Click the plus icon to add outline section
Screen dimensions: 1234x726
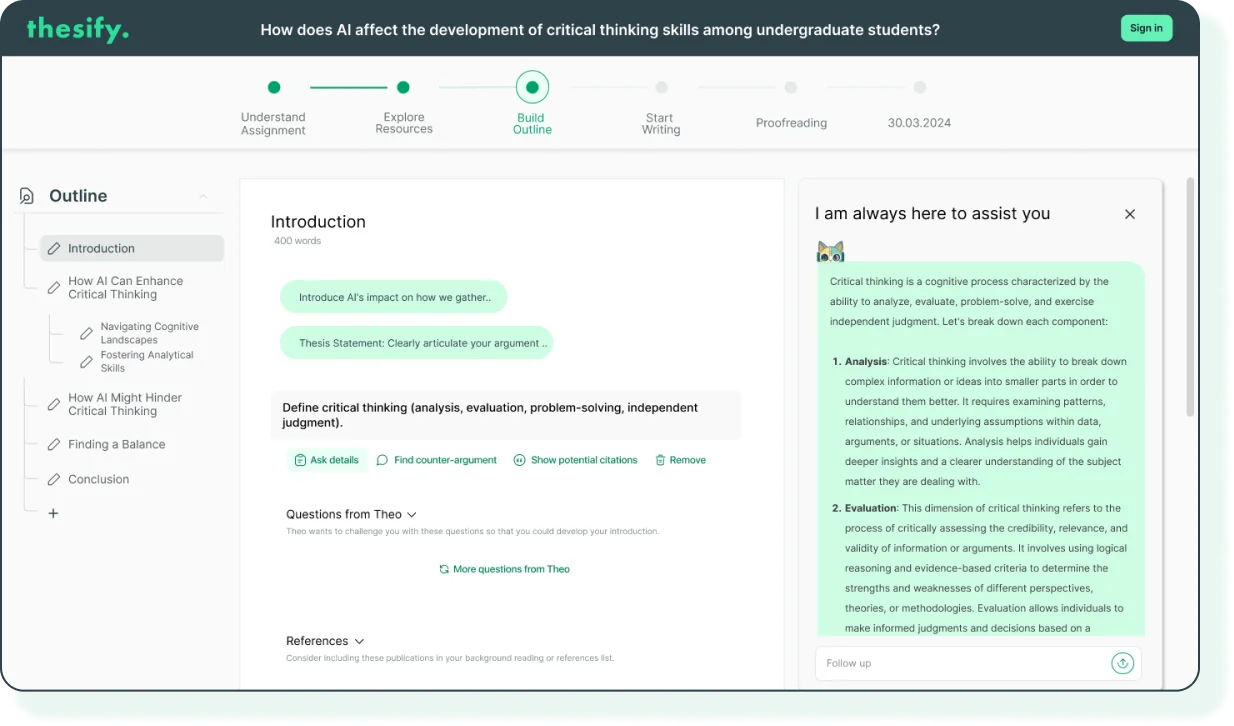coord(54,513)
